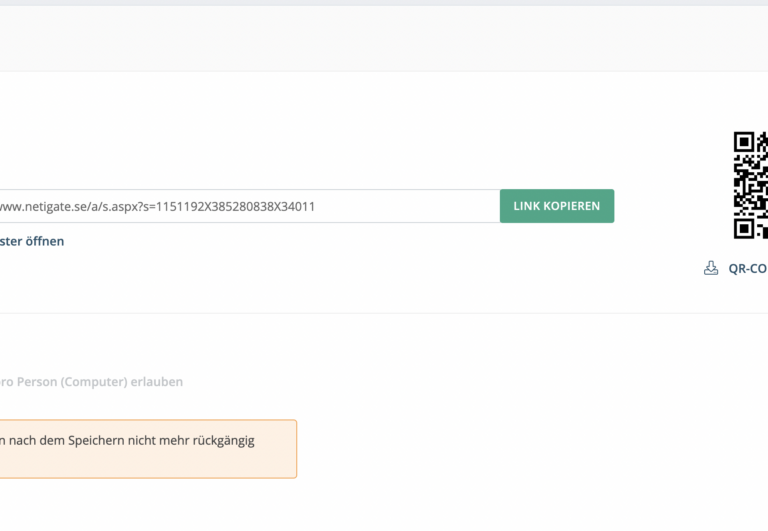Click the 'nach dem Speichern nicht mehr rückgängig' warning
Viewport: 768px width, 531px height.
148,449
